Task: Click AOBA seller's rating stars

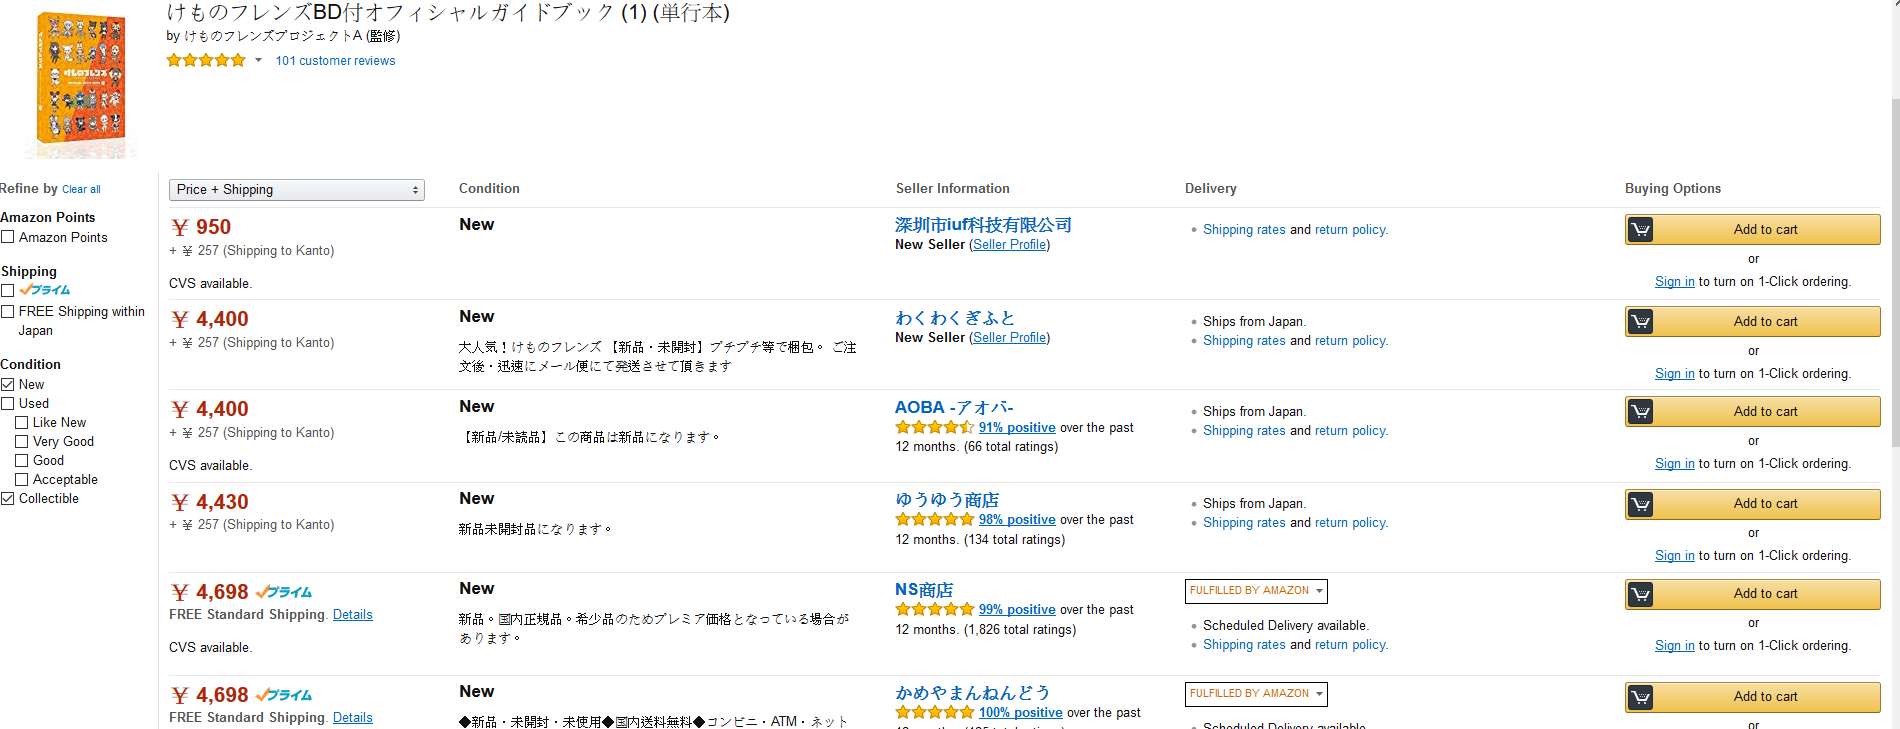Action: 934,427
